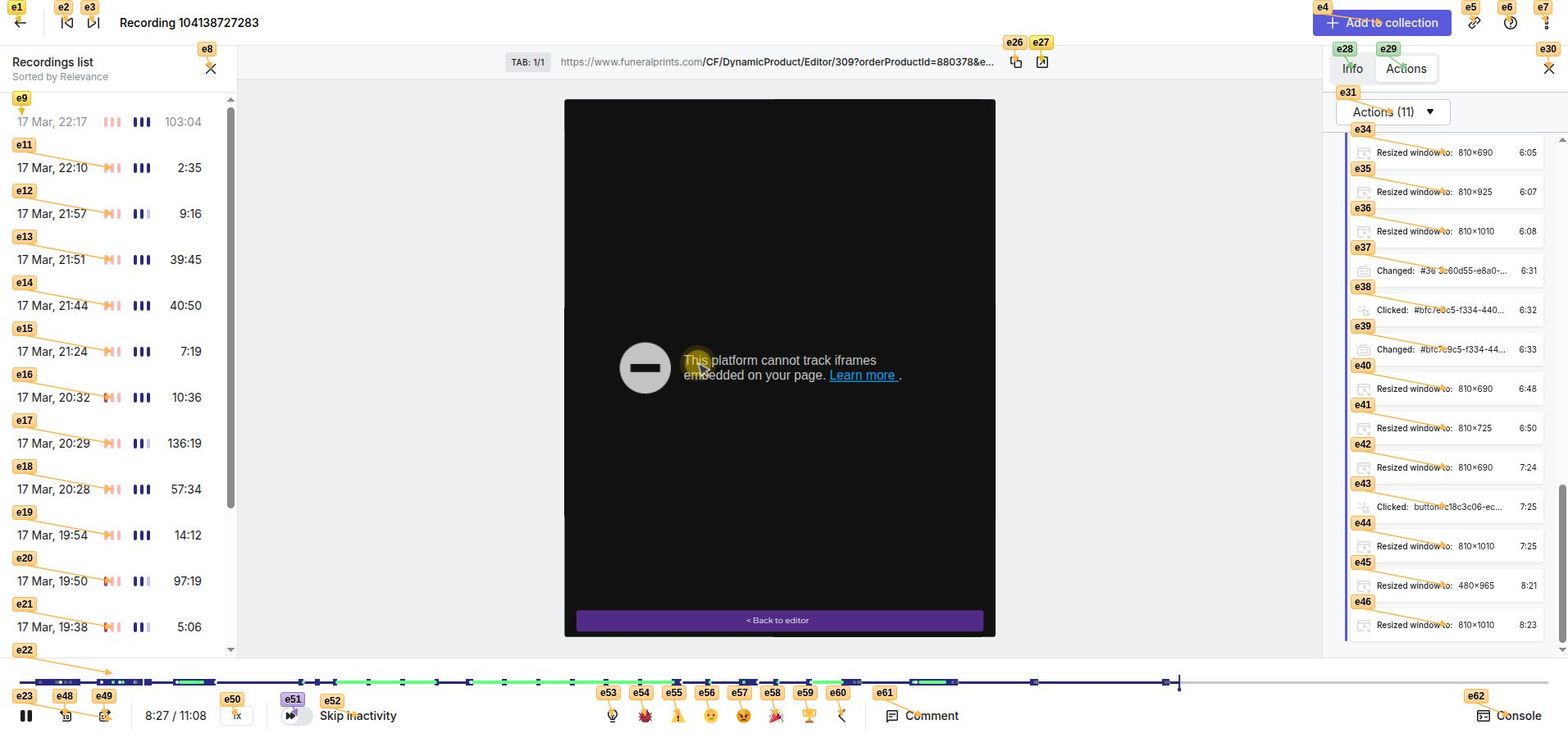This screenshot has height=742, width=1568.
Task: Jump to Clicked button action at 7:25
Action: coord(1446,507)
